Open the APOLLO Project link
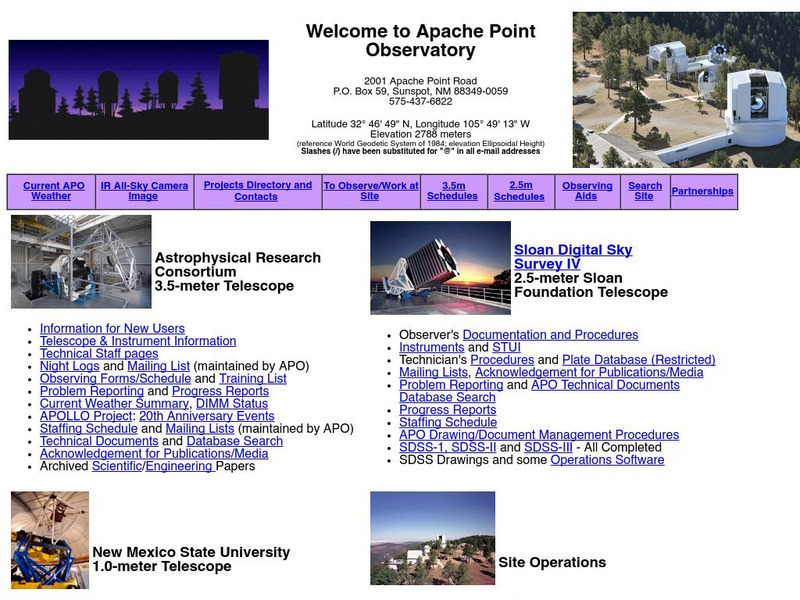The image size is (800, 600). (x=86, y=416)
